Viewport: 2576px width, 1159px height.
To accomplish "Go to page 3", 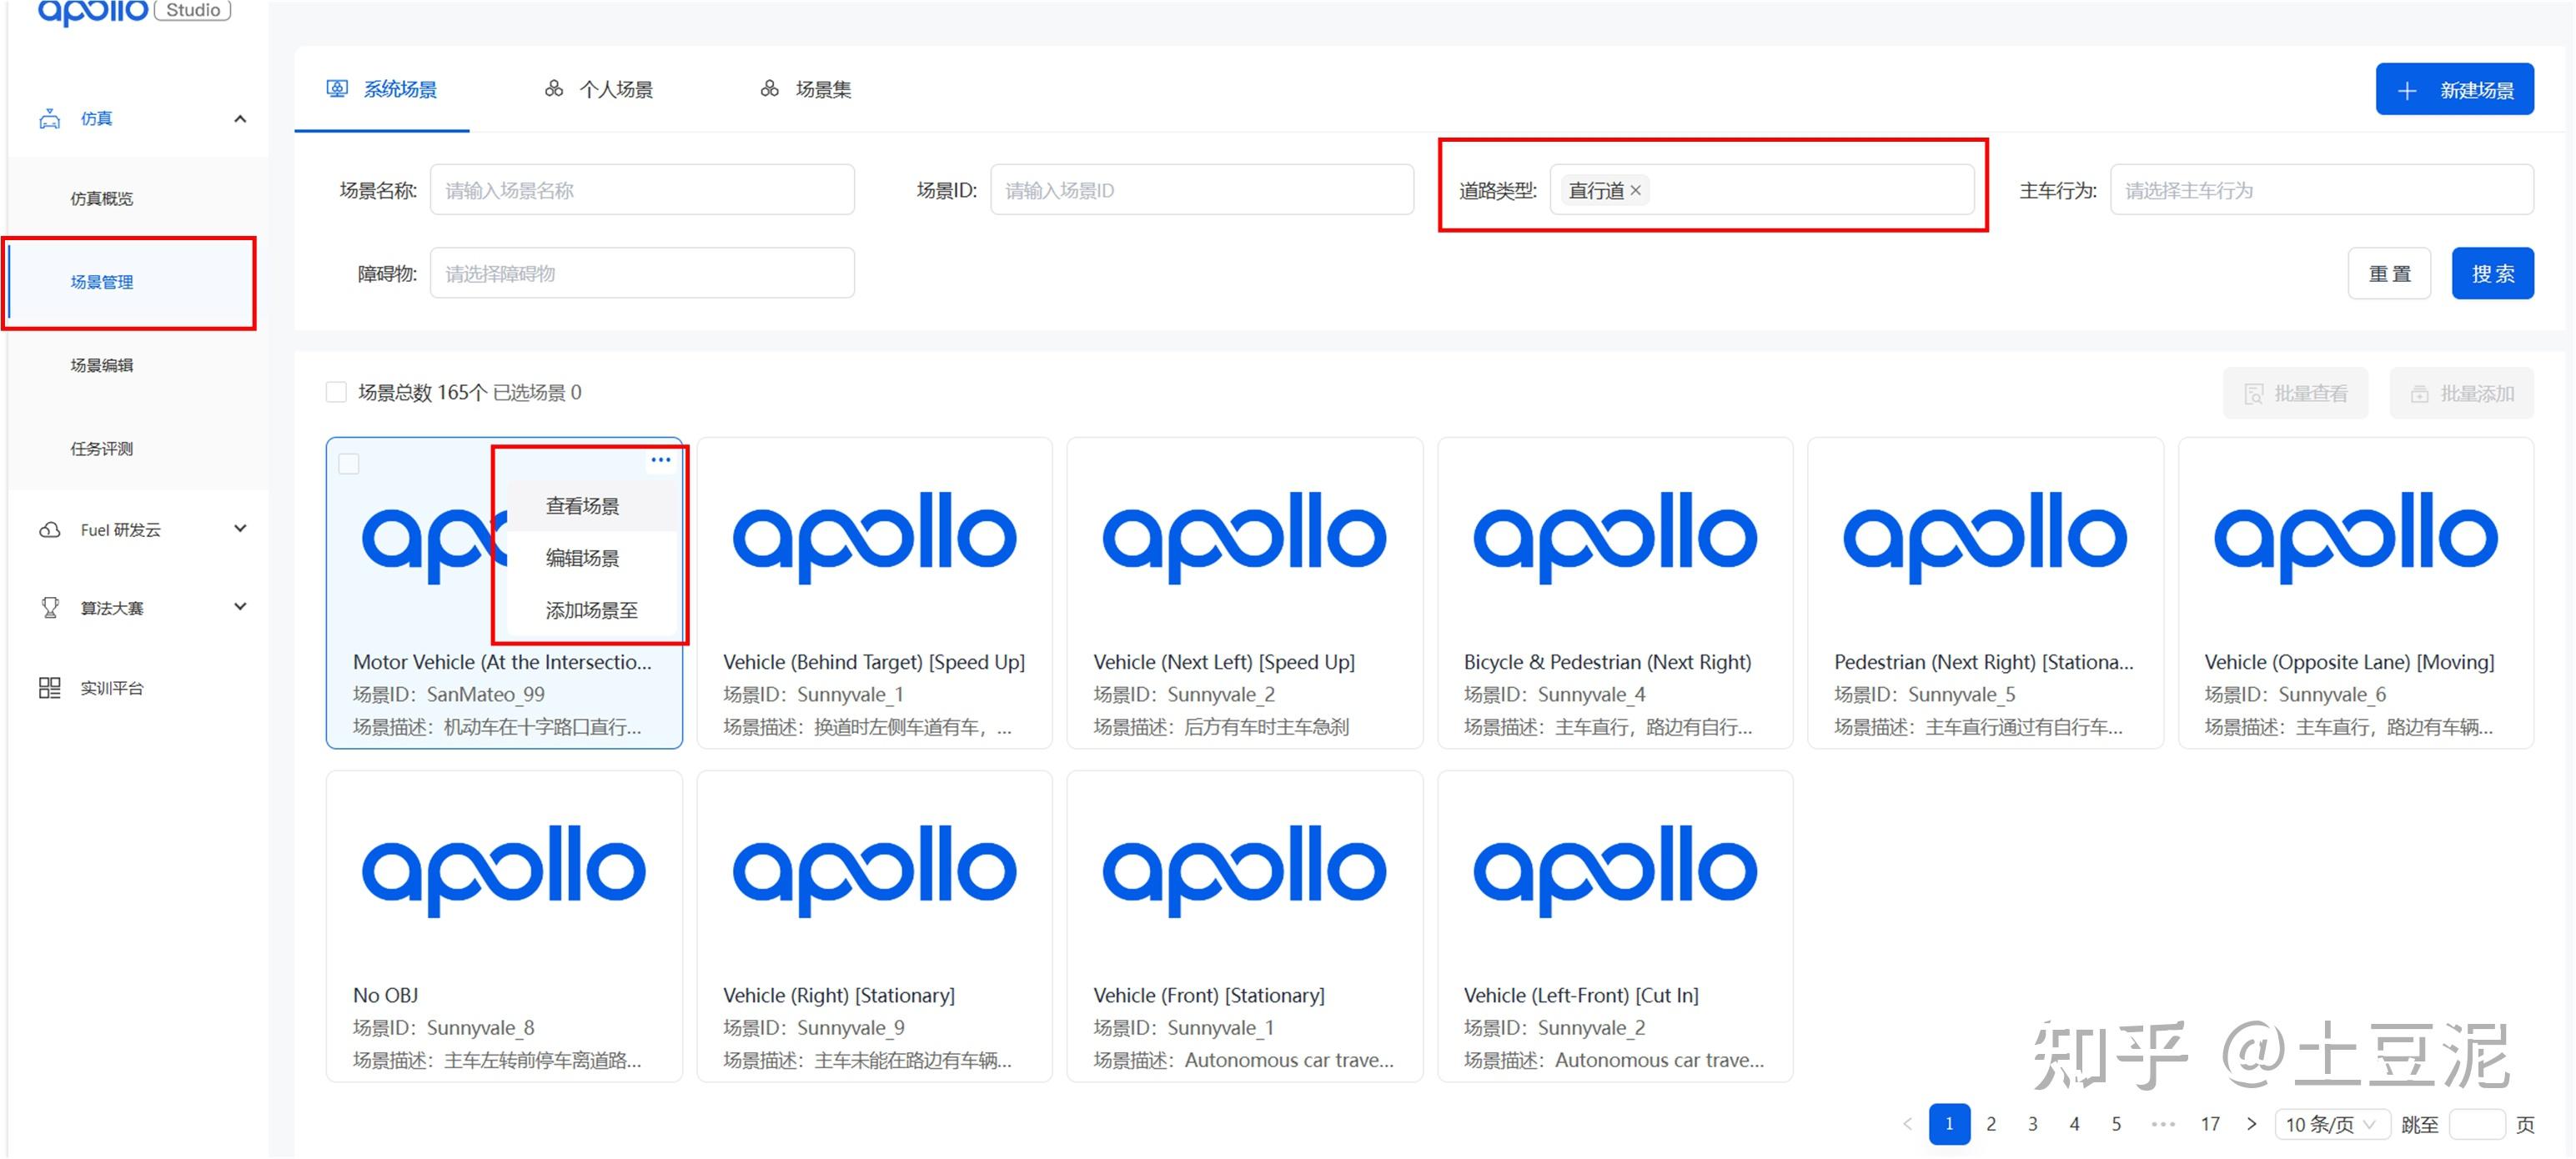I will click(2033, 1124).
